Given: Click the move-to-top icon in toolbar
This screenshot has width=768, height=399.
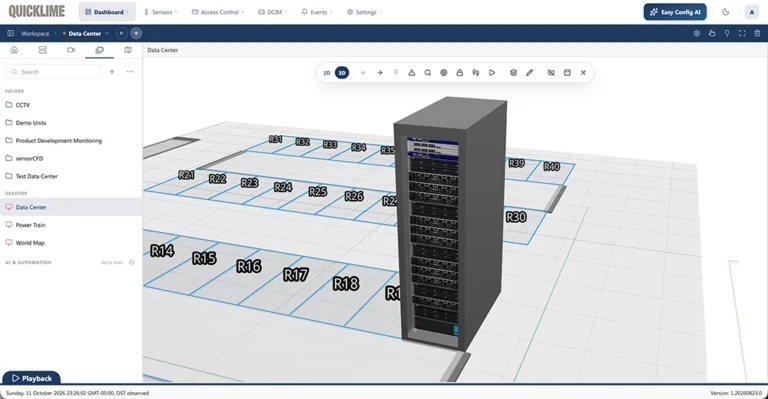Looking at the screenshot, I should coord(396,73).
